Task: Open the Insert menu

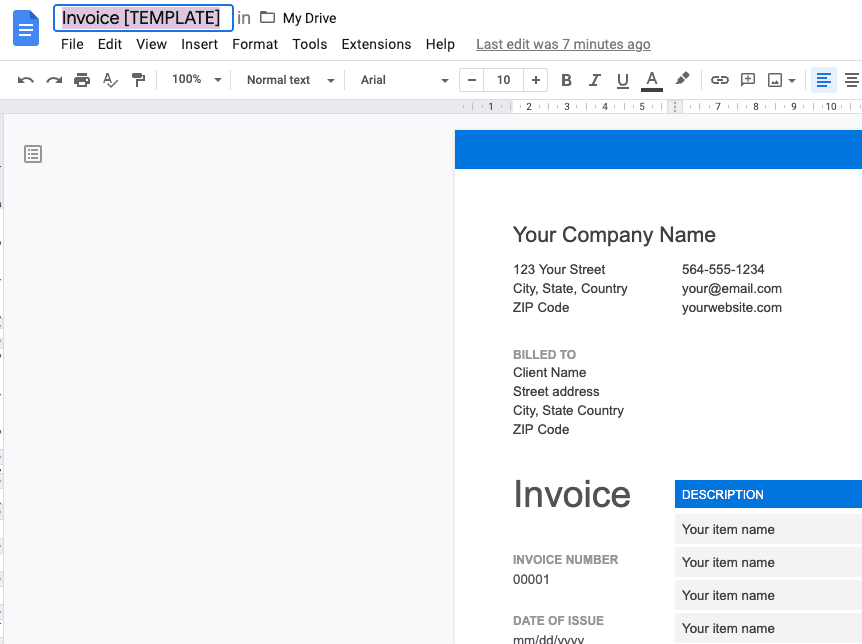Action: [199, 44]
